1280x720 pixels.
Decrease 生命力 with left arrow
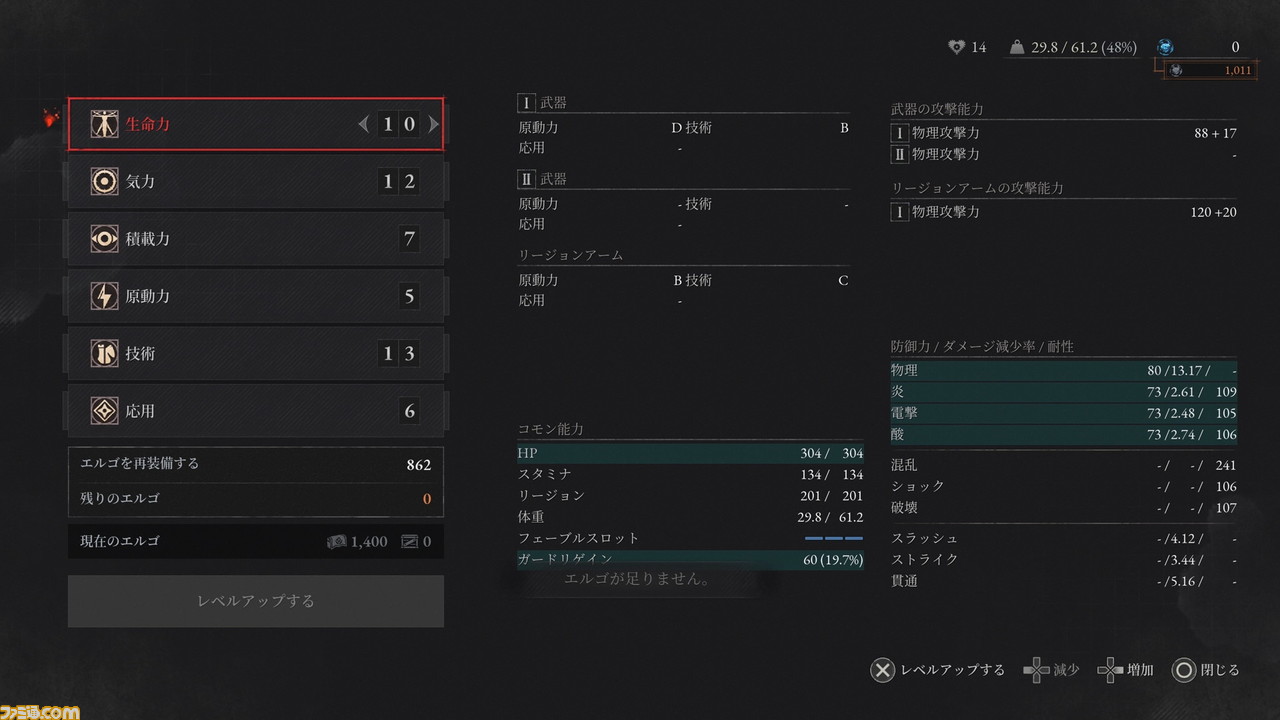tap(364, 124)
